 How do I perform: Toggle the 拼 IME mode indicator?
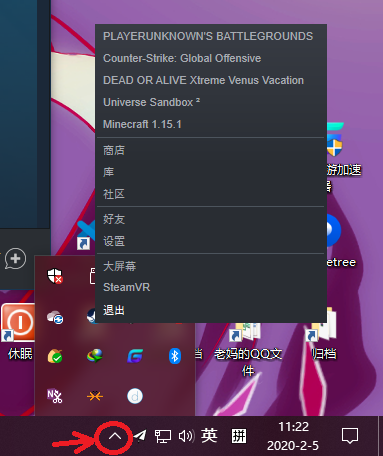click(239, 436)
